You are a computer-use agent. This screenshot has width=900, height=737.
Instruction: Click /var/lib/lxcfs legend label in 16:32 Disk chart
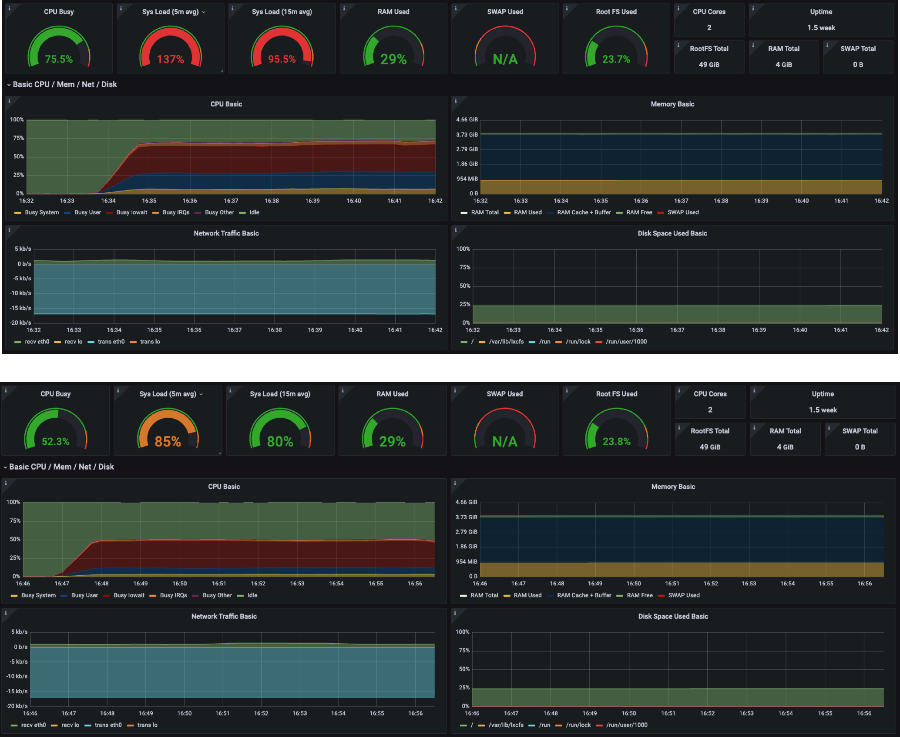point(506,342)
